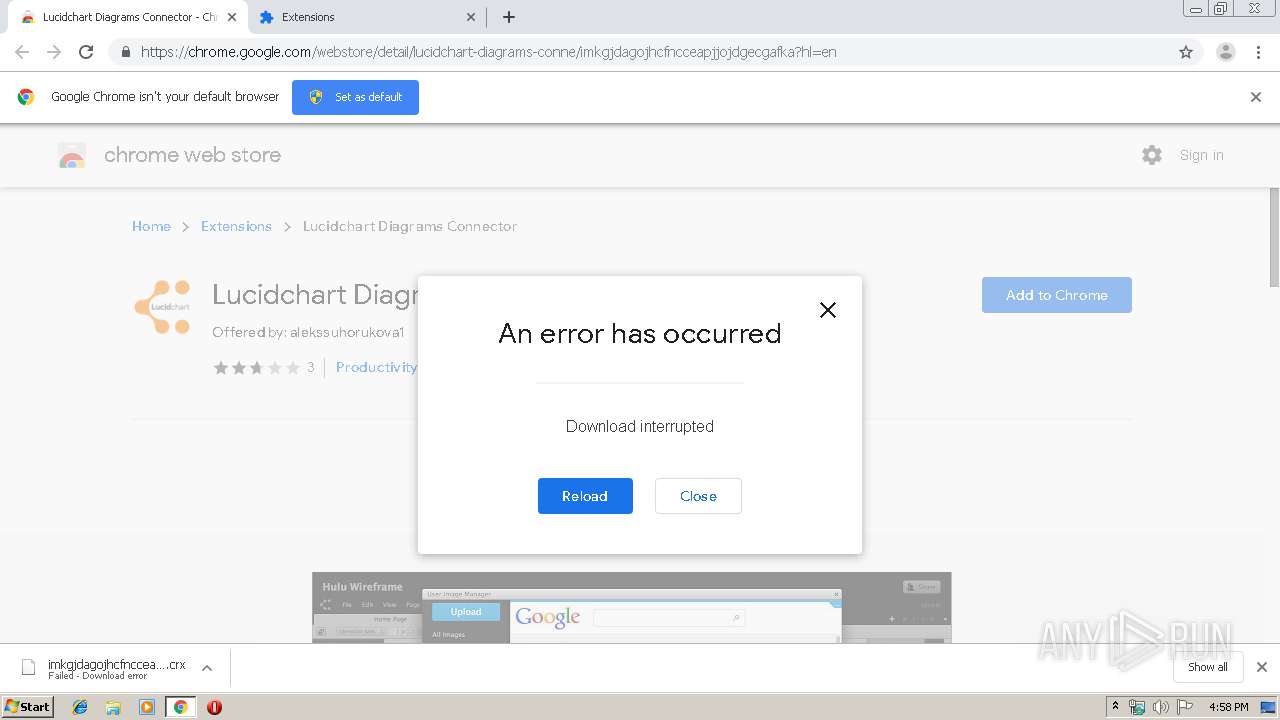Reload the current page
1280x720 pixels.
[86, 52]
